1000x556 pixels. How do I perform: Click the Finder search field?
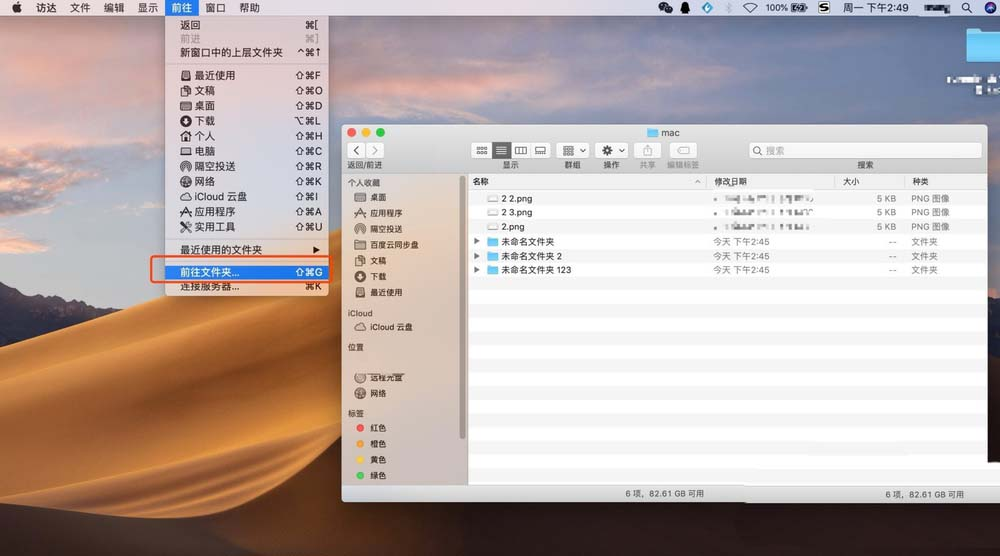coord(865,150)
